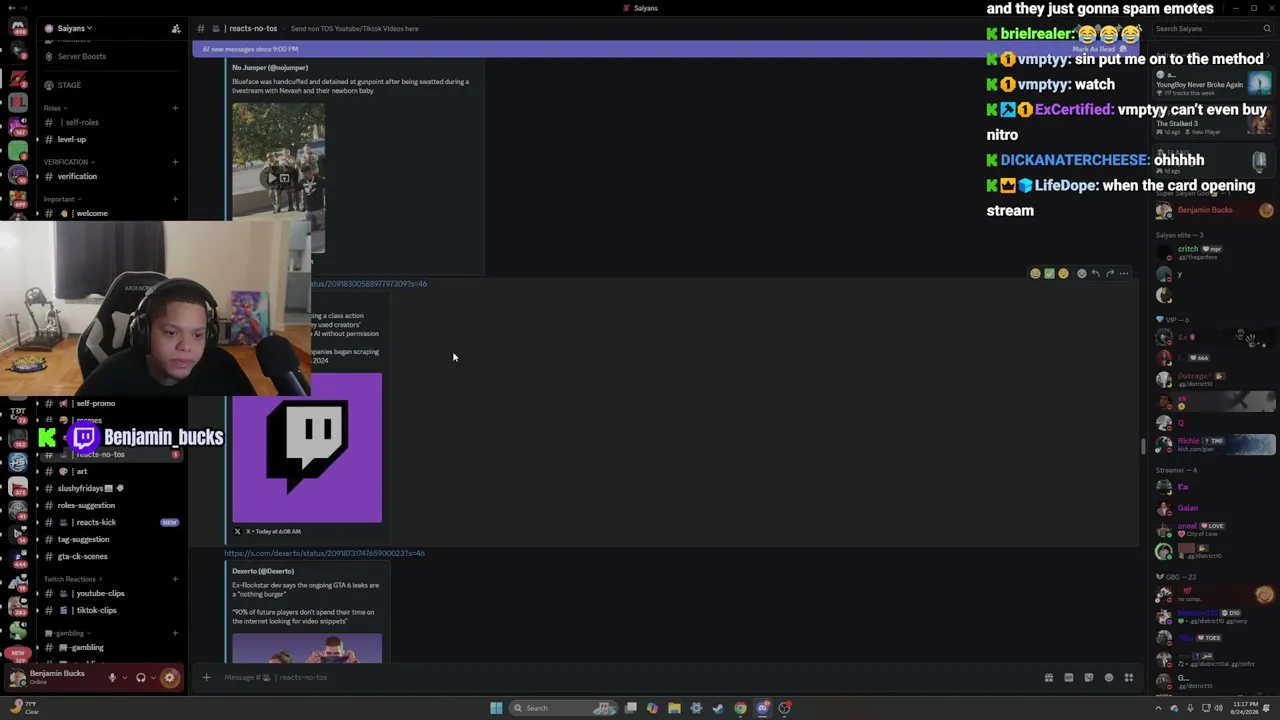Expand the Twitch Reactions category
1280x720 pixels.
coord(72,579)
